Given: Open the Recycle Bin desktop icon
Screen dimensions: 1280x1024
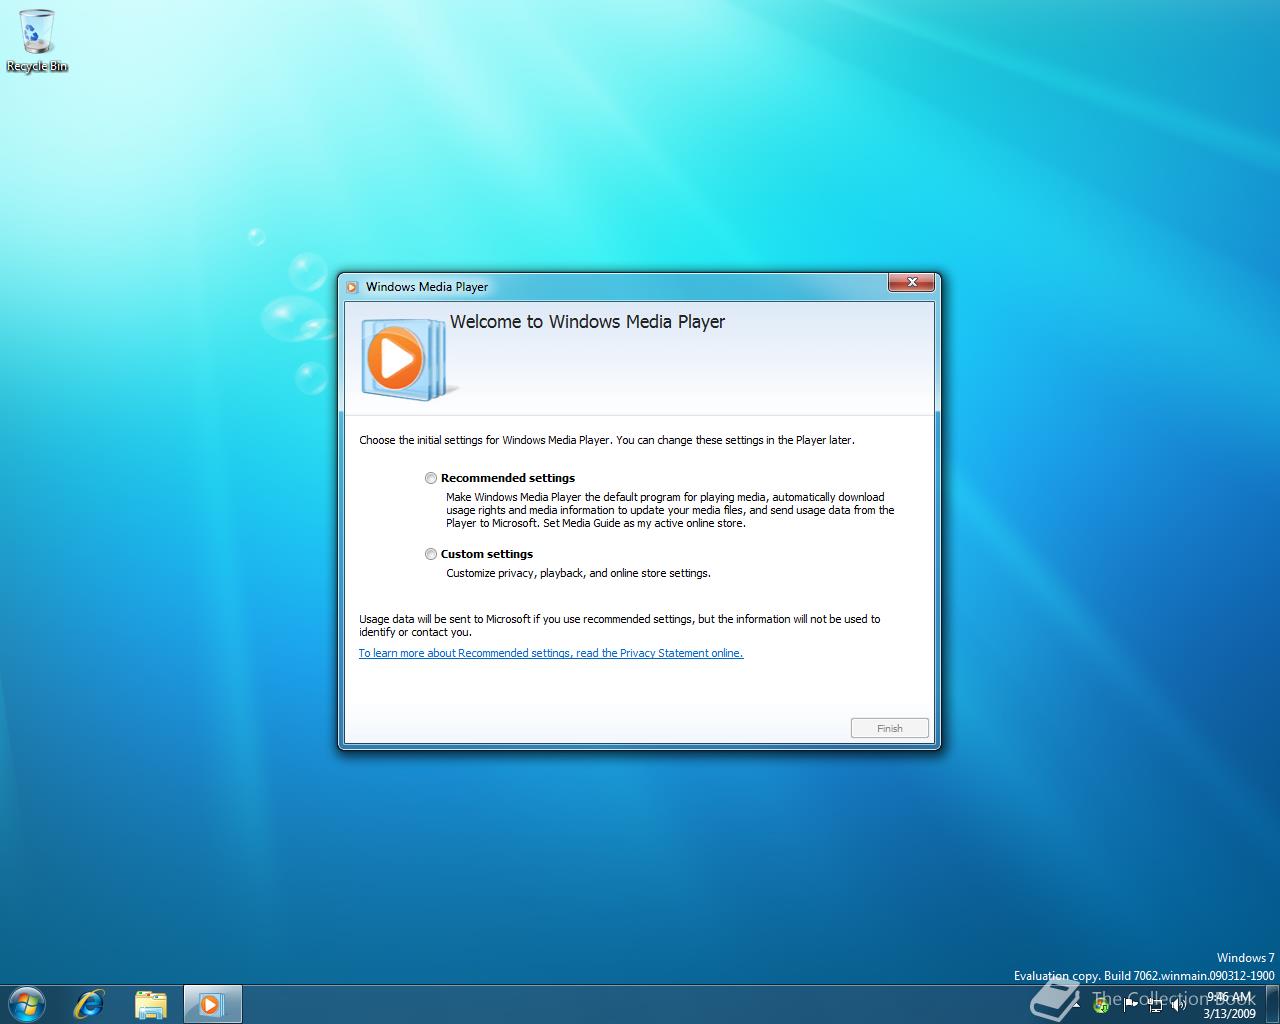Looking at the screenshot, I should [x=37, y=41].
